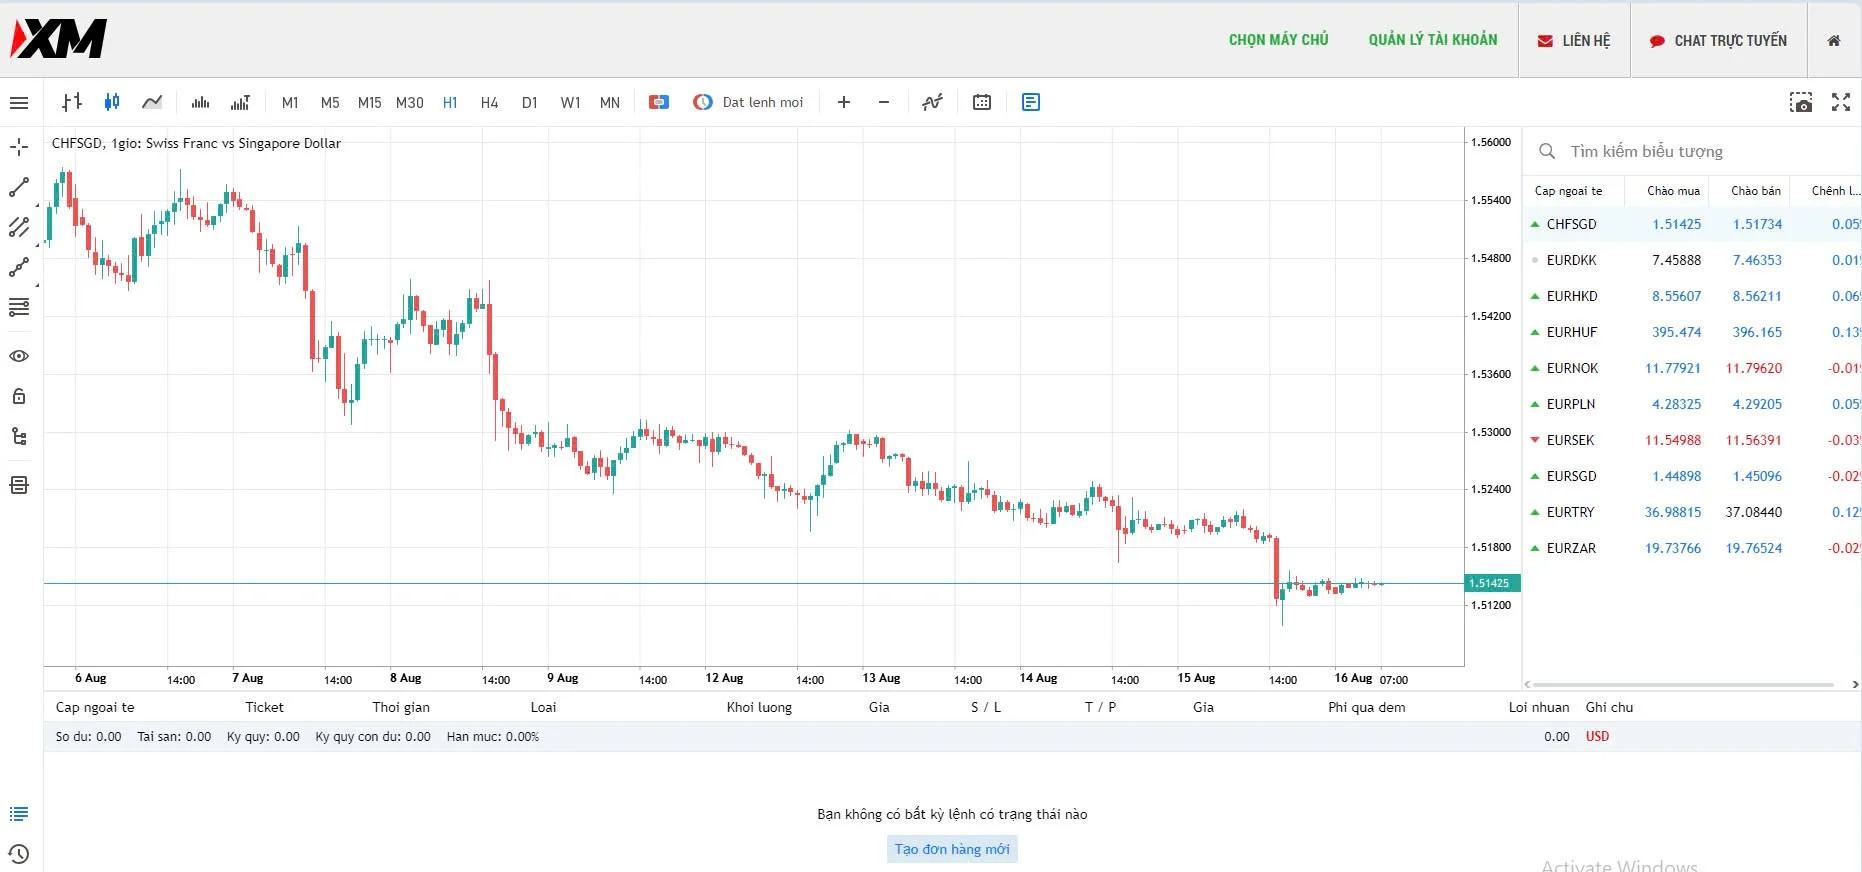Take a chart screenshot with camera icon
The width and height of the screenshot is (1862, 872).
[x=1801, y=102]
